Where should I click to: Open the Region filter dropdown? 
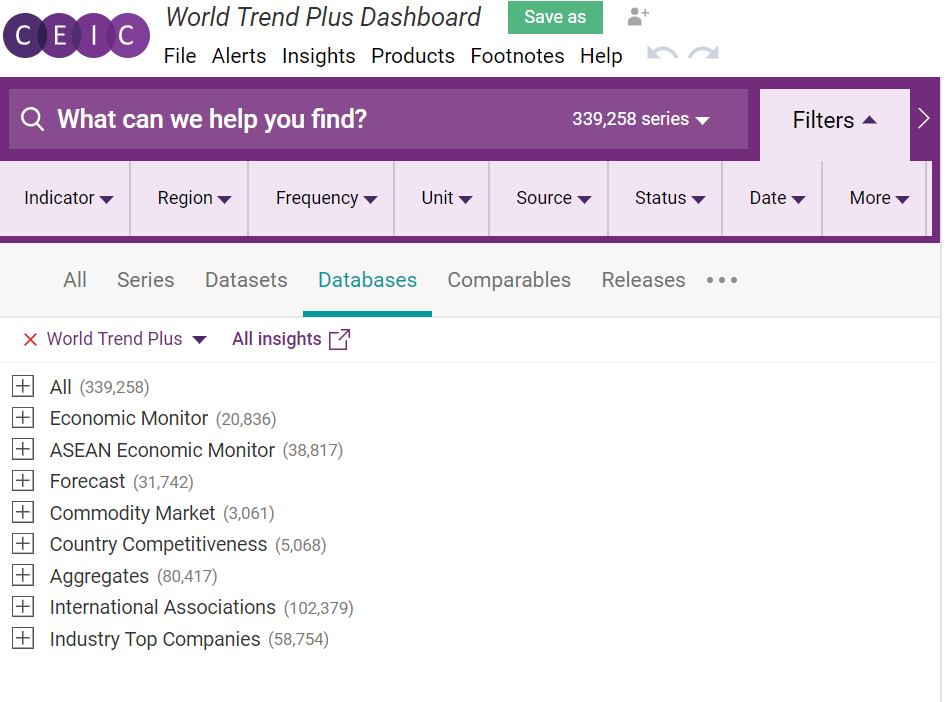tap(194, 198)
